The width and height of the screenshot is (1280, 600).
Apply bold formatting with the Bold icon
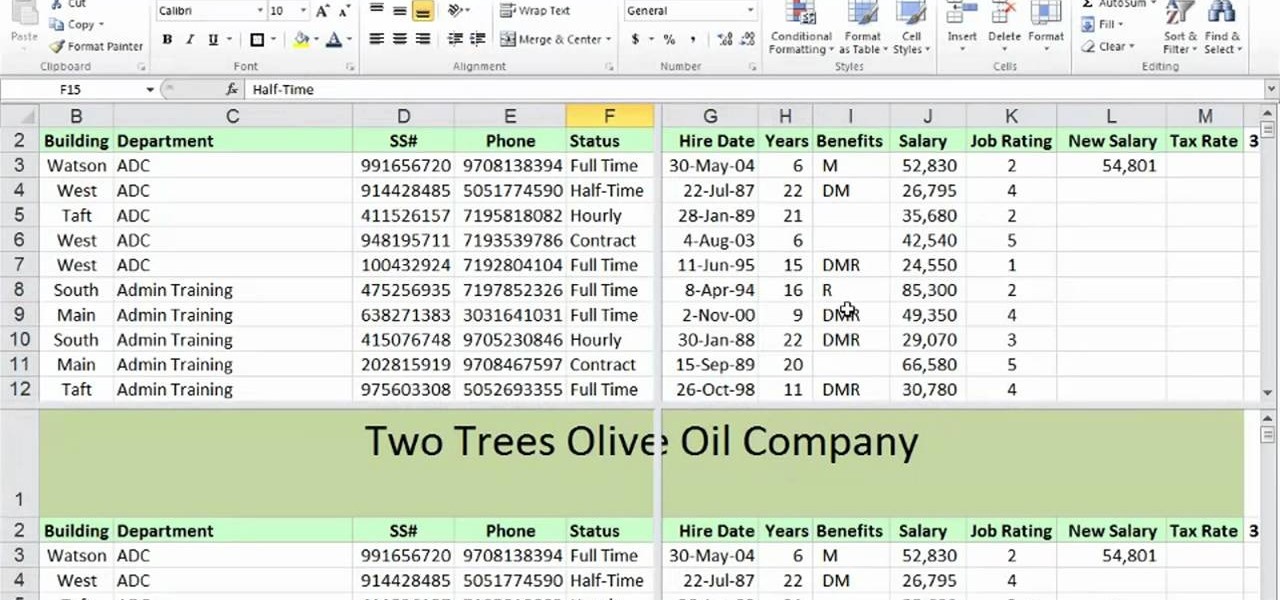[167, 39]
